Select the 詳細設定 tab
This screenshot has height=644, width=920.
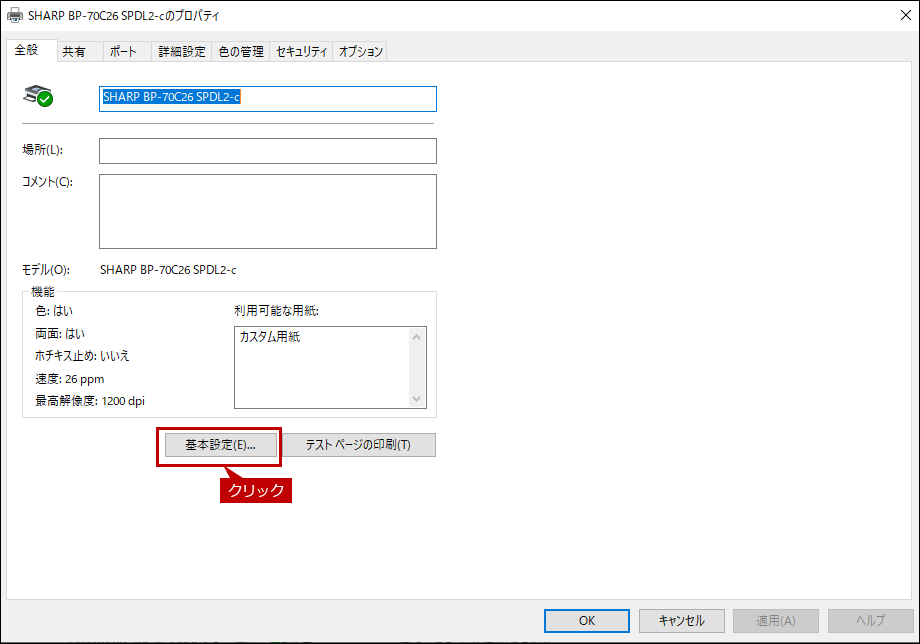coord(181,52)
